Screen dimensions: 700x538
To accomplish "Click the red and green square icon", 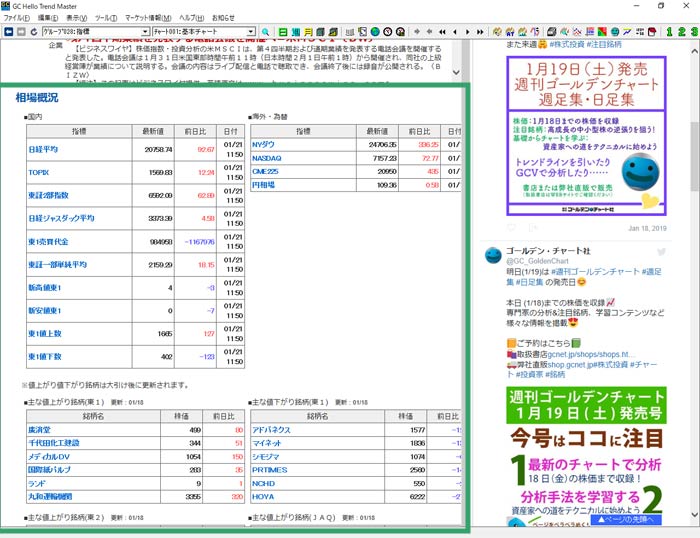I will pyautogui.click(x=602, y=32).
